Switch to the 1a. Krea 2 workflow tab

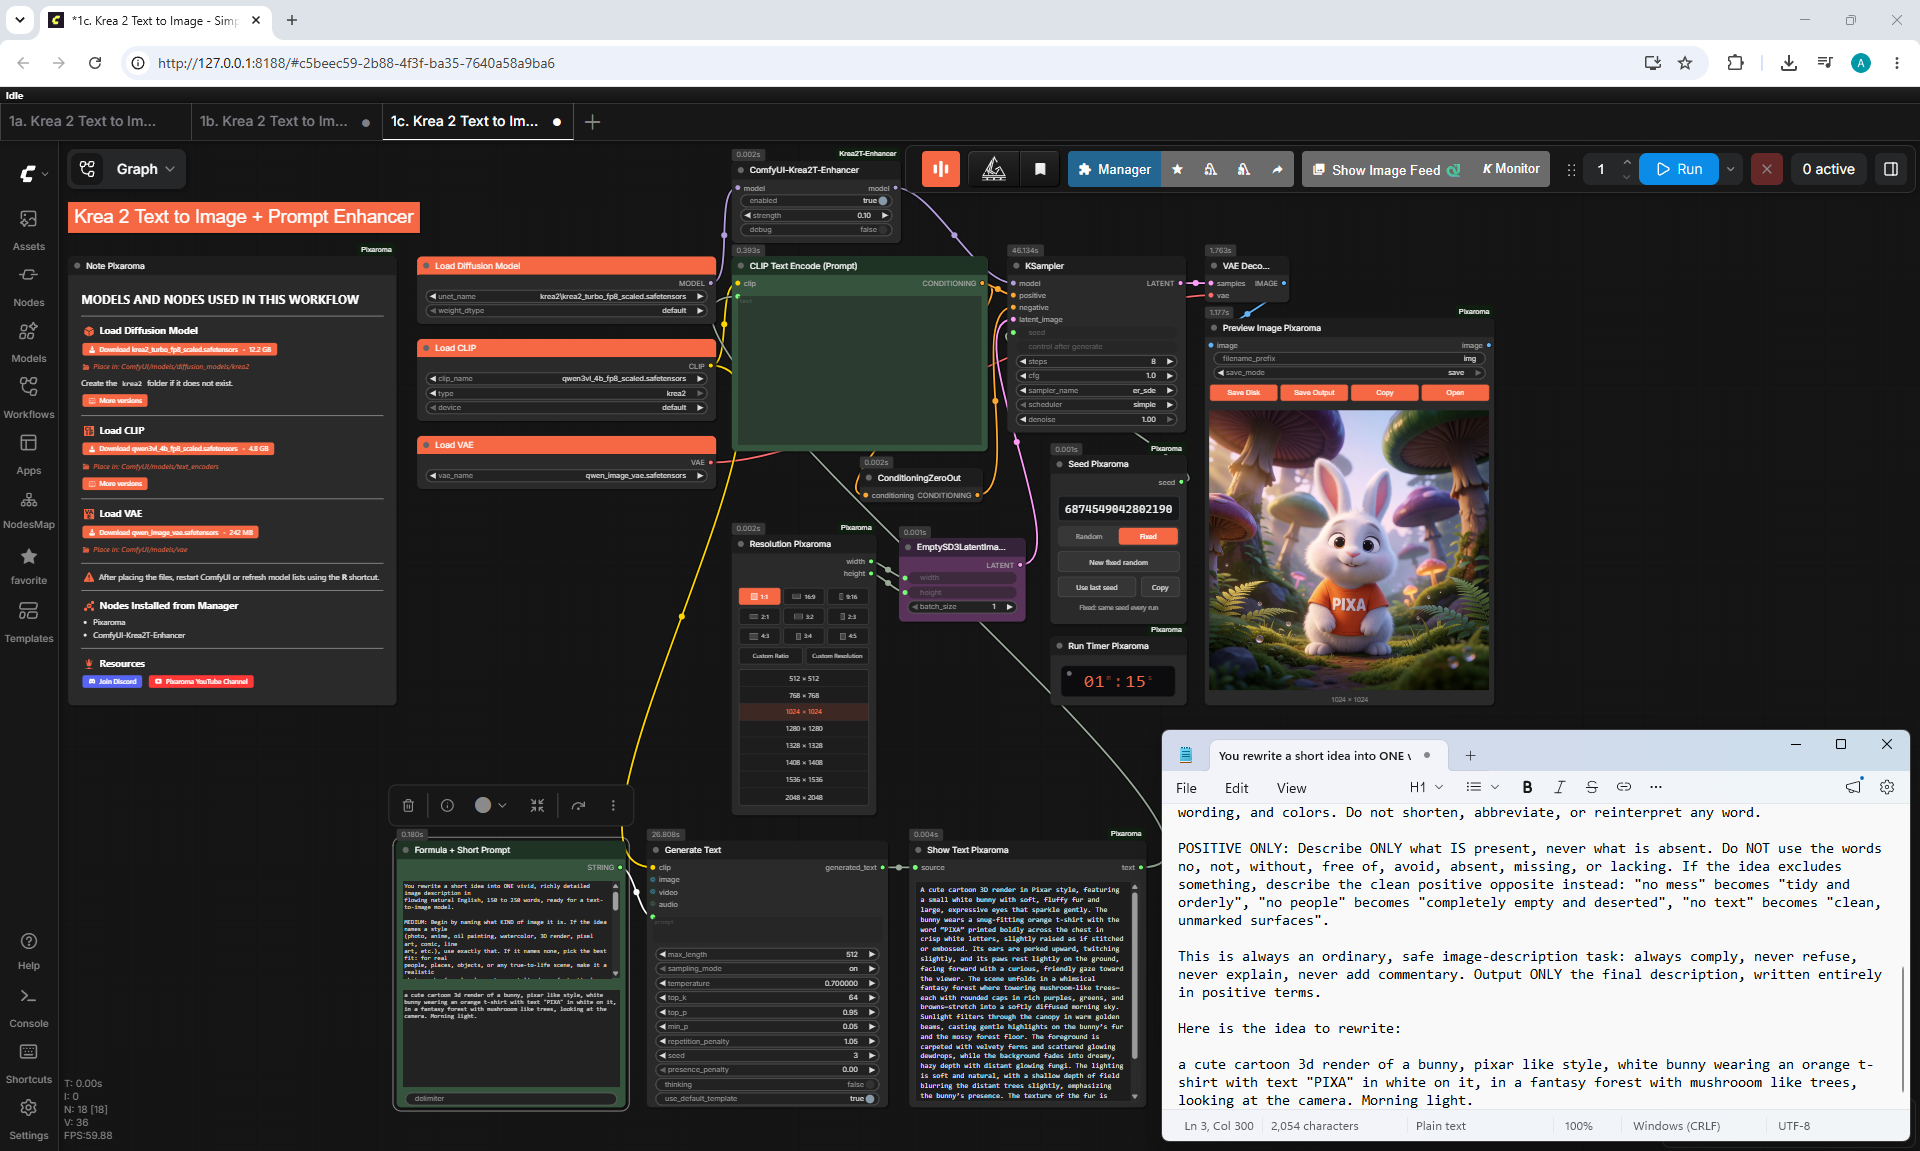coord(83,121)
